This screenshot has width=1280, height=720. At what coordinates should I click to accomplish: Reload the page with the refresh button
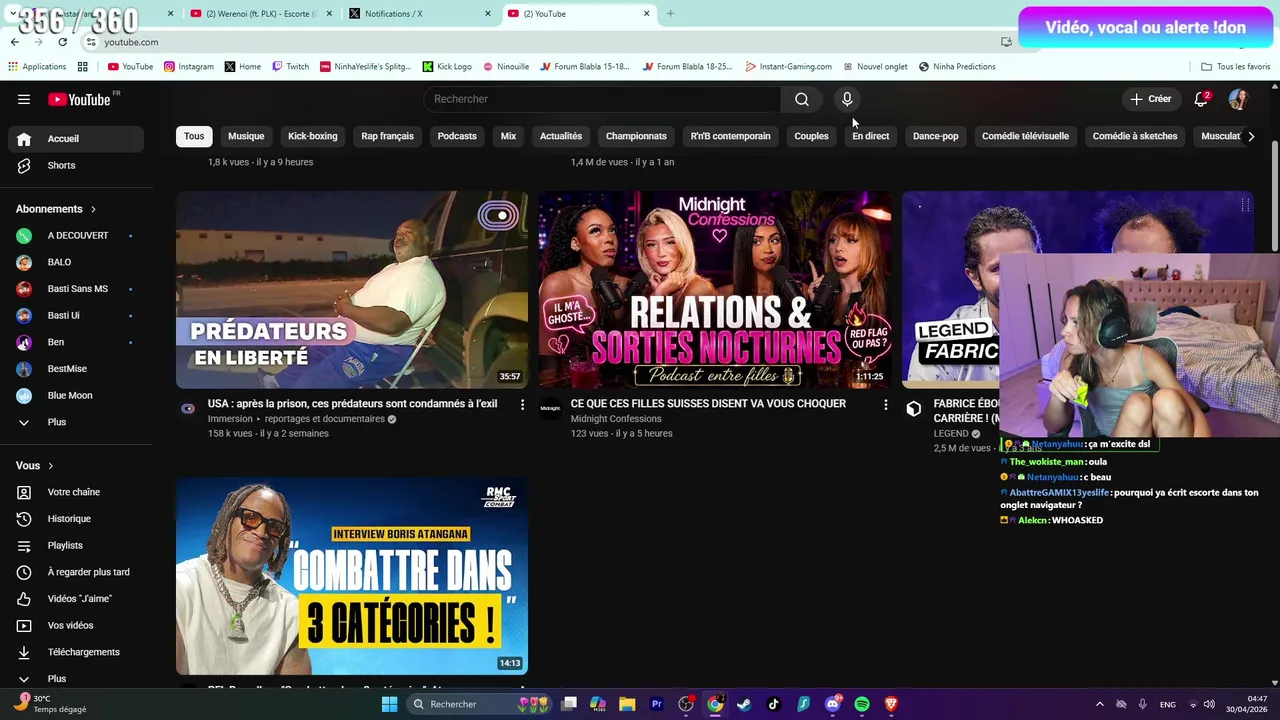[62, 42]
